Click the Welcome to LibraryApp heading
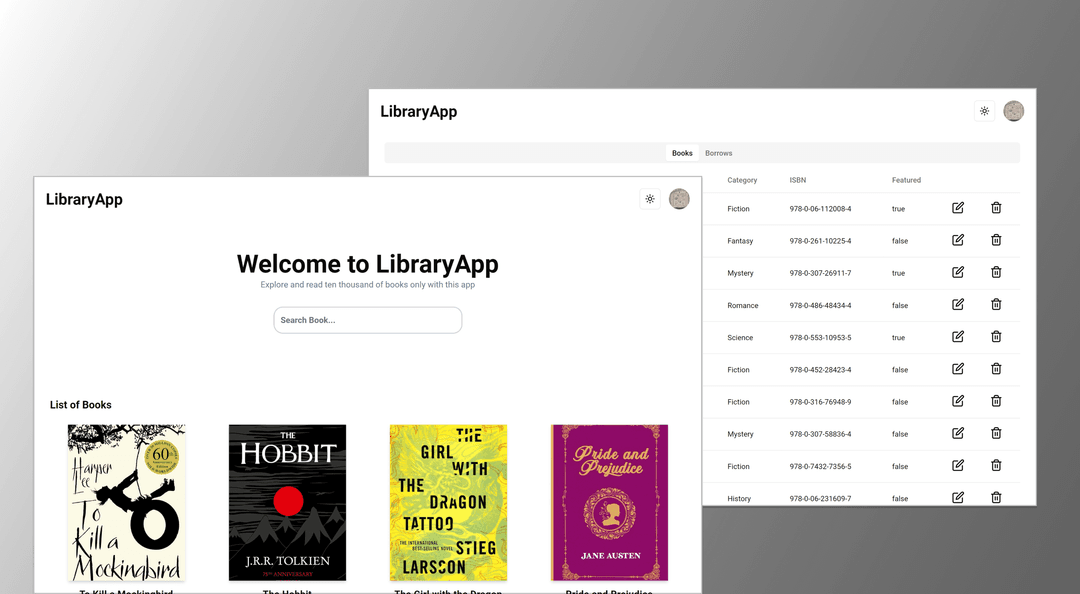Image resolution: width=1080 pixels, height=594 pixels. pos(368,264)
